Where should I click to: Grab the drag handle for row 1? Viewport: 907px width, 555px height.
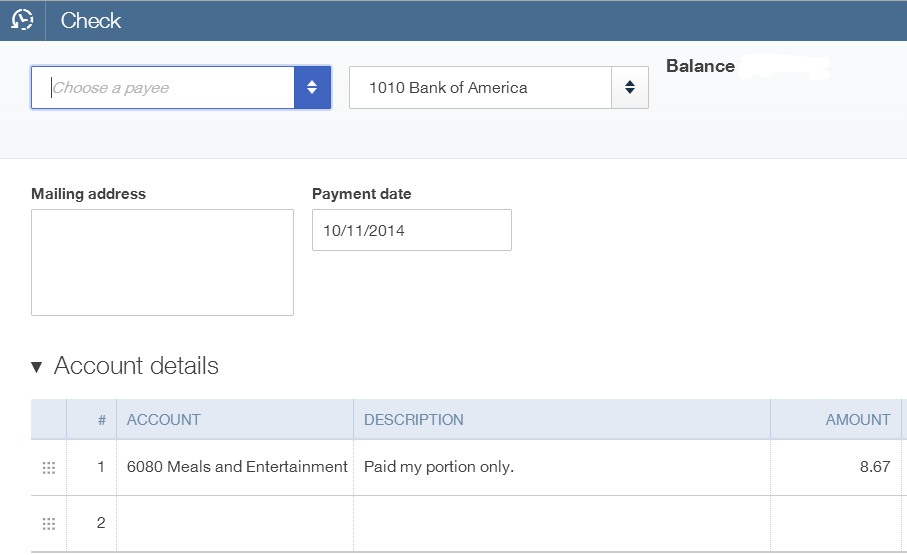point(49,468)
